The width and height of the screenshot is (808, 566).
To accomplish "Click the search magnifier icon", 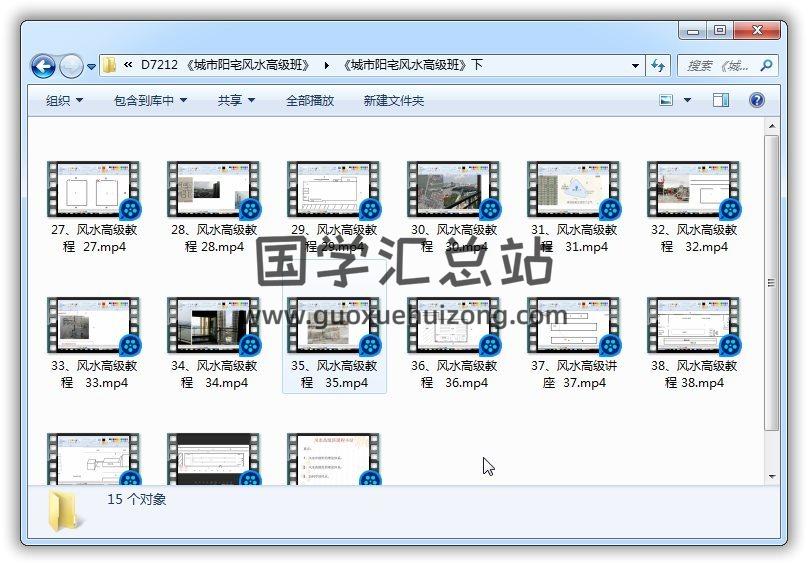I will click(x=767, y=65).
